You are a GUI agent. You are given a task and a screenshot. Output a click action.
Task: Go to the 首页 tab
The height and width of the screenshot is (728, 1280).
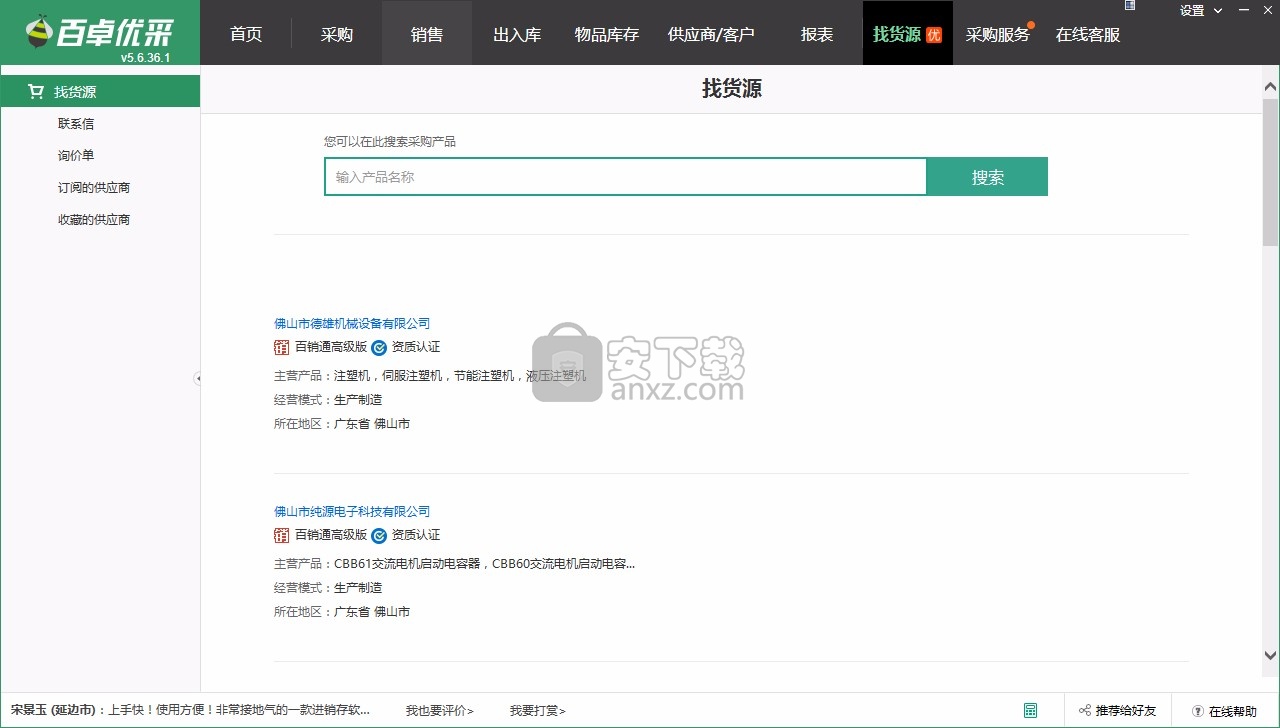pyautogui.click(x=246, y=34)
